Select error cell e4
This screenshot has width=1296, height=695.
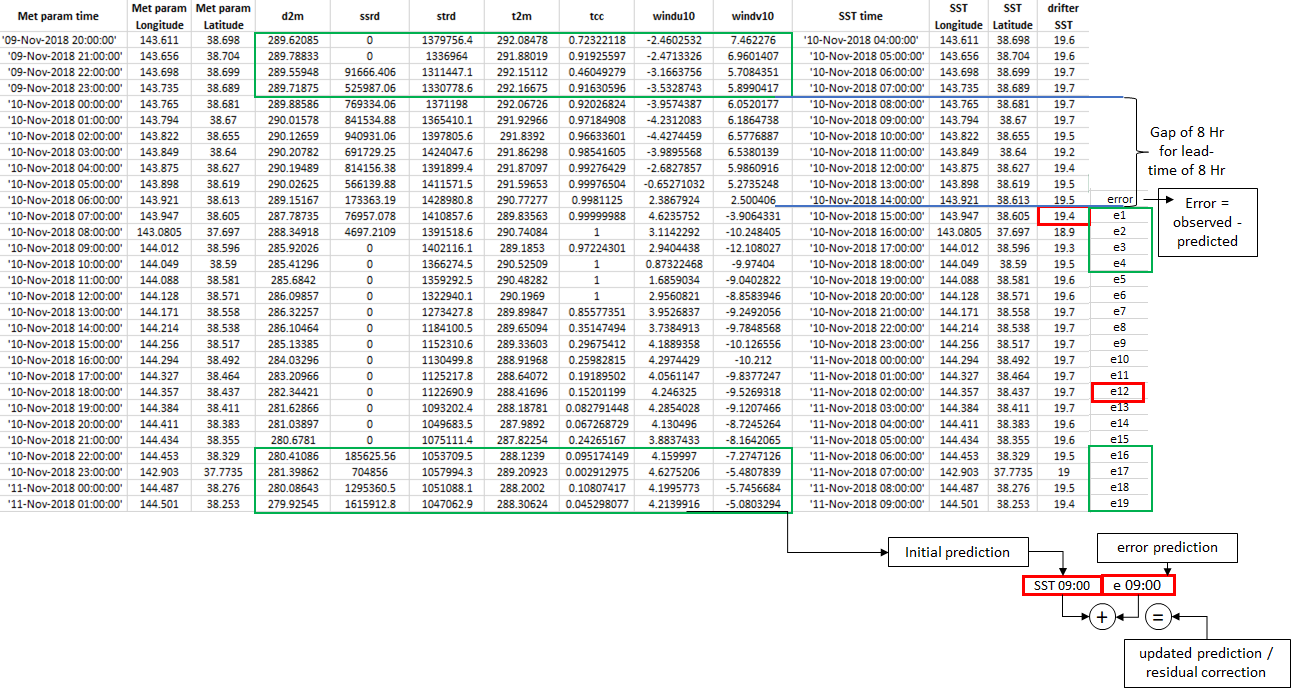click(1119, 264)
